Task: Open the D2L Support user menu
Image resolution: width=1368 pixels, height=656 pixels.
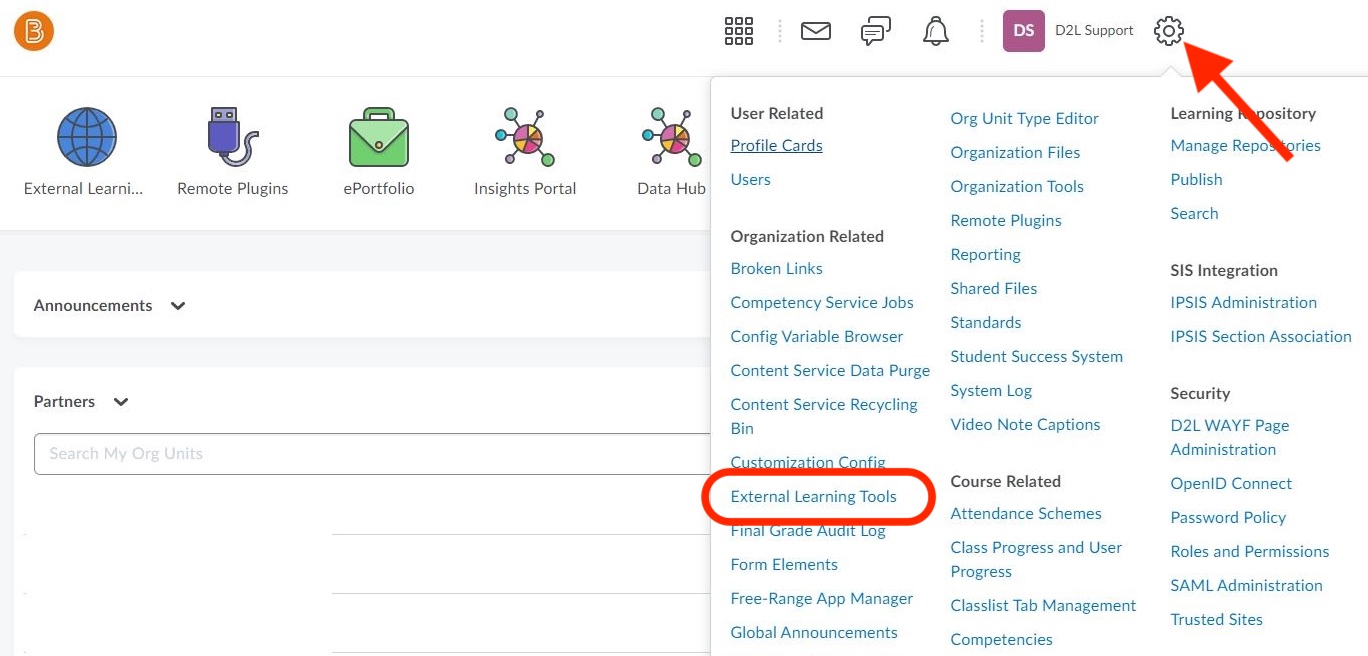Action: click(x=1094, y=31)
